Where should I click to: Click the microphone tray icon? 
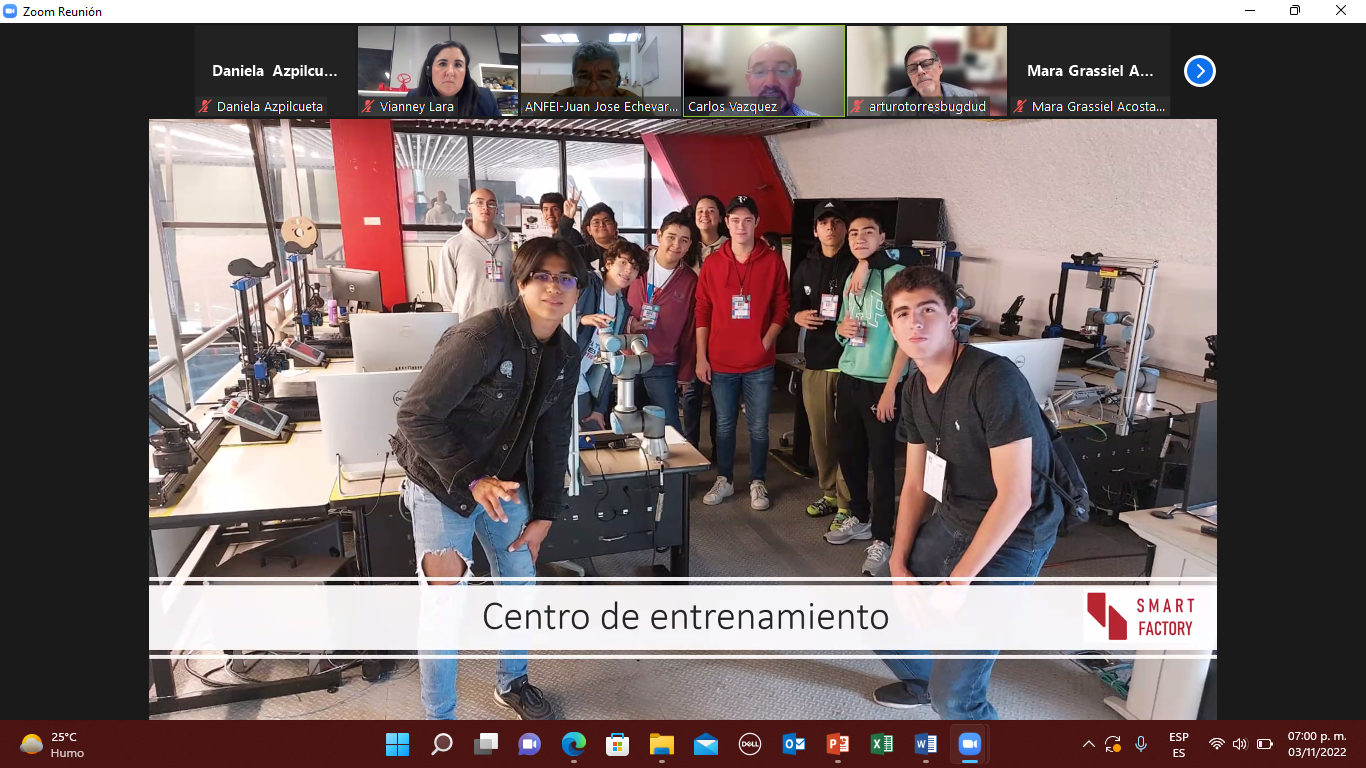[x=1141, y=744]
